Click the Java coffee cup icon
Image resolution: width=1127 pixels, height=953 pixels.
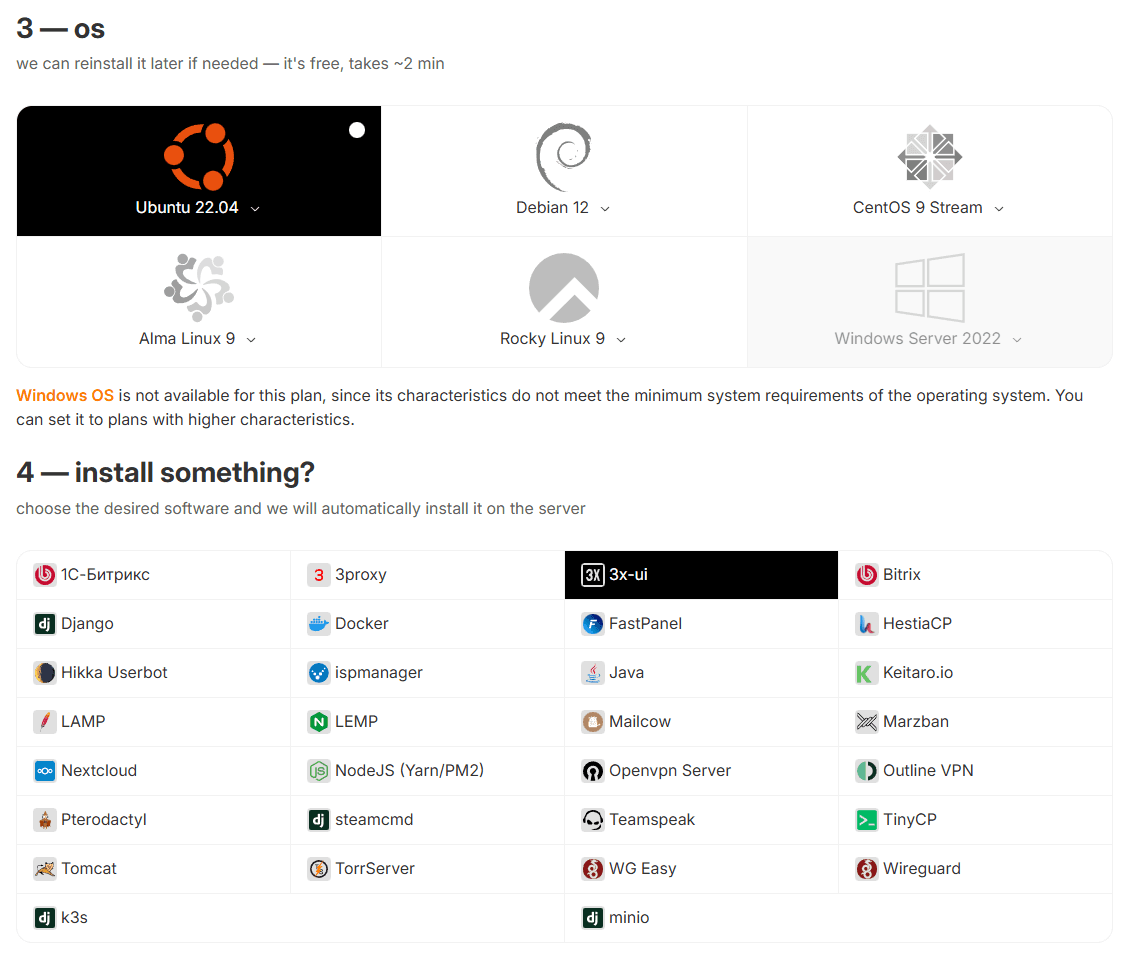tap(592, 673)
